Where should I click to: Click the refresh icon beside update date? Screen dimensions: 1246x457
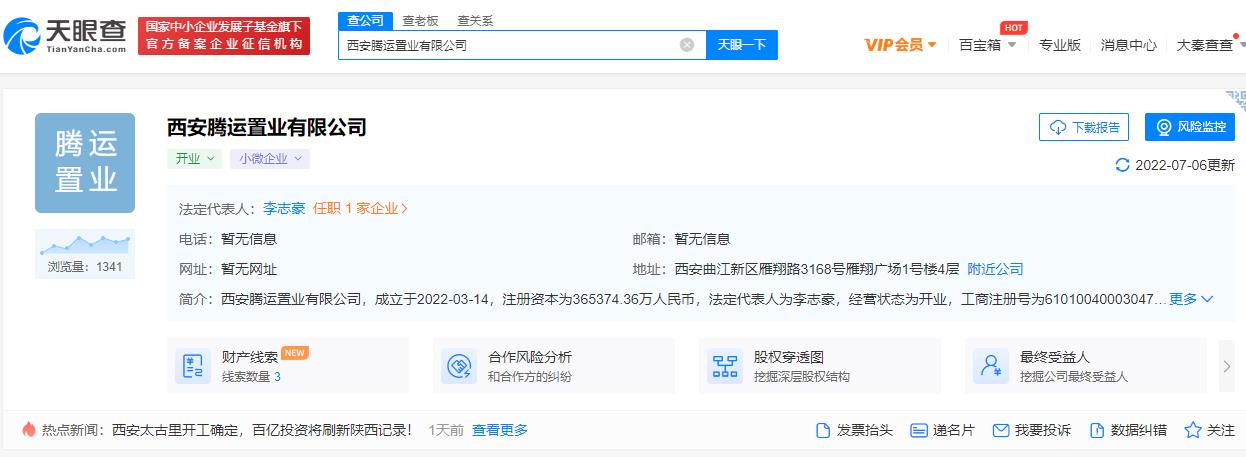tap(1122, 165)
